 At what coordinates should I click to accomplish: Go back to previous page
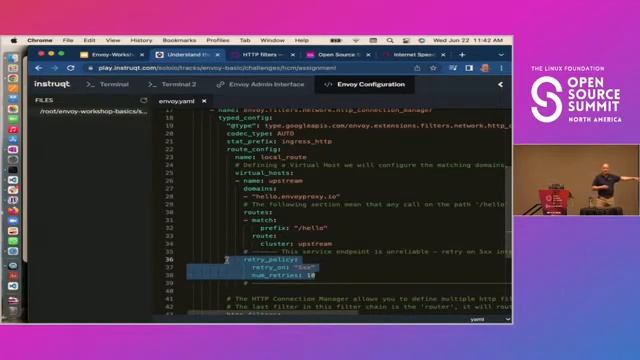(39, 68)
